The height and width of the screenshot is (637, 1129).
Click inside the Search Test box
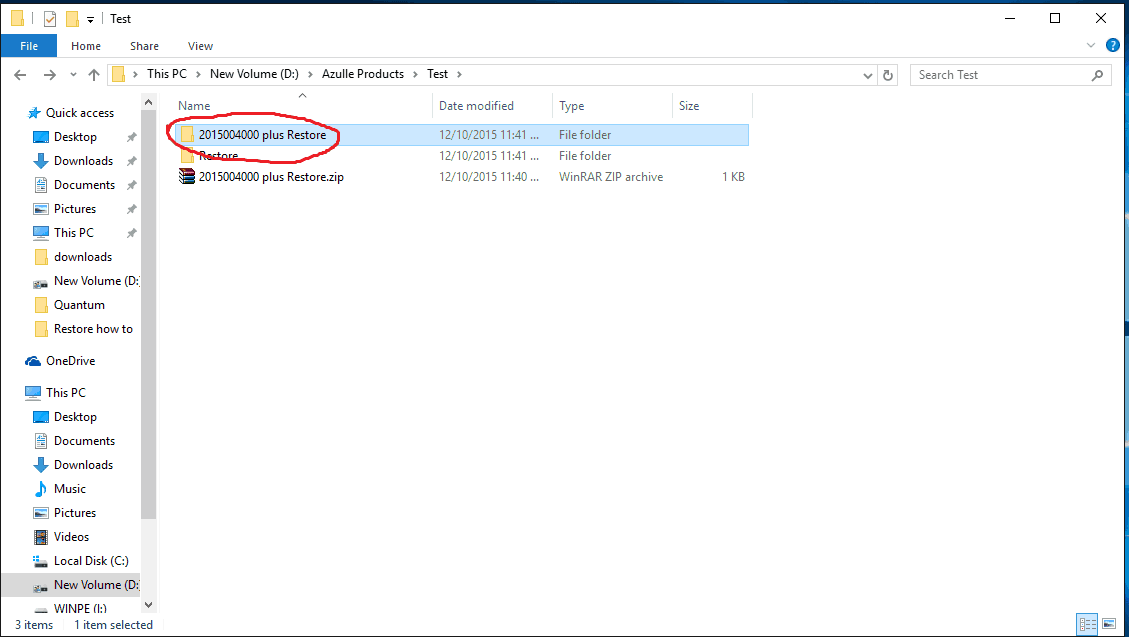(1000, 75)
